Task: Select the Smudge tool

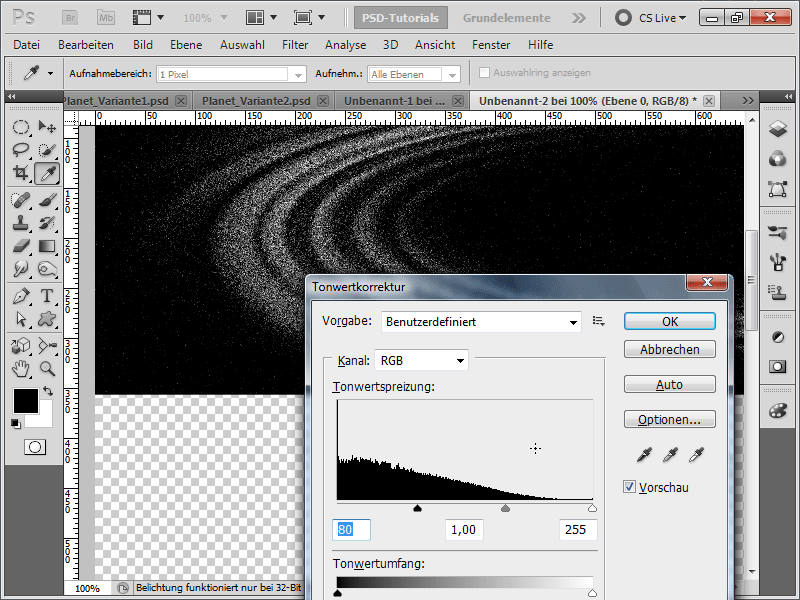Action: (x=20, y=269)
